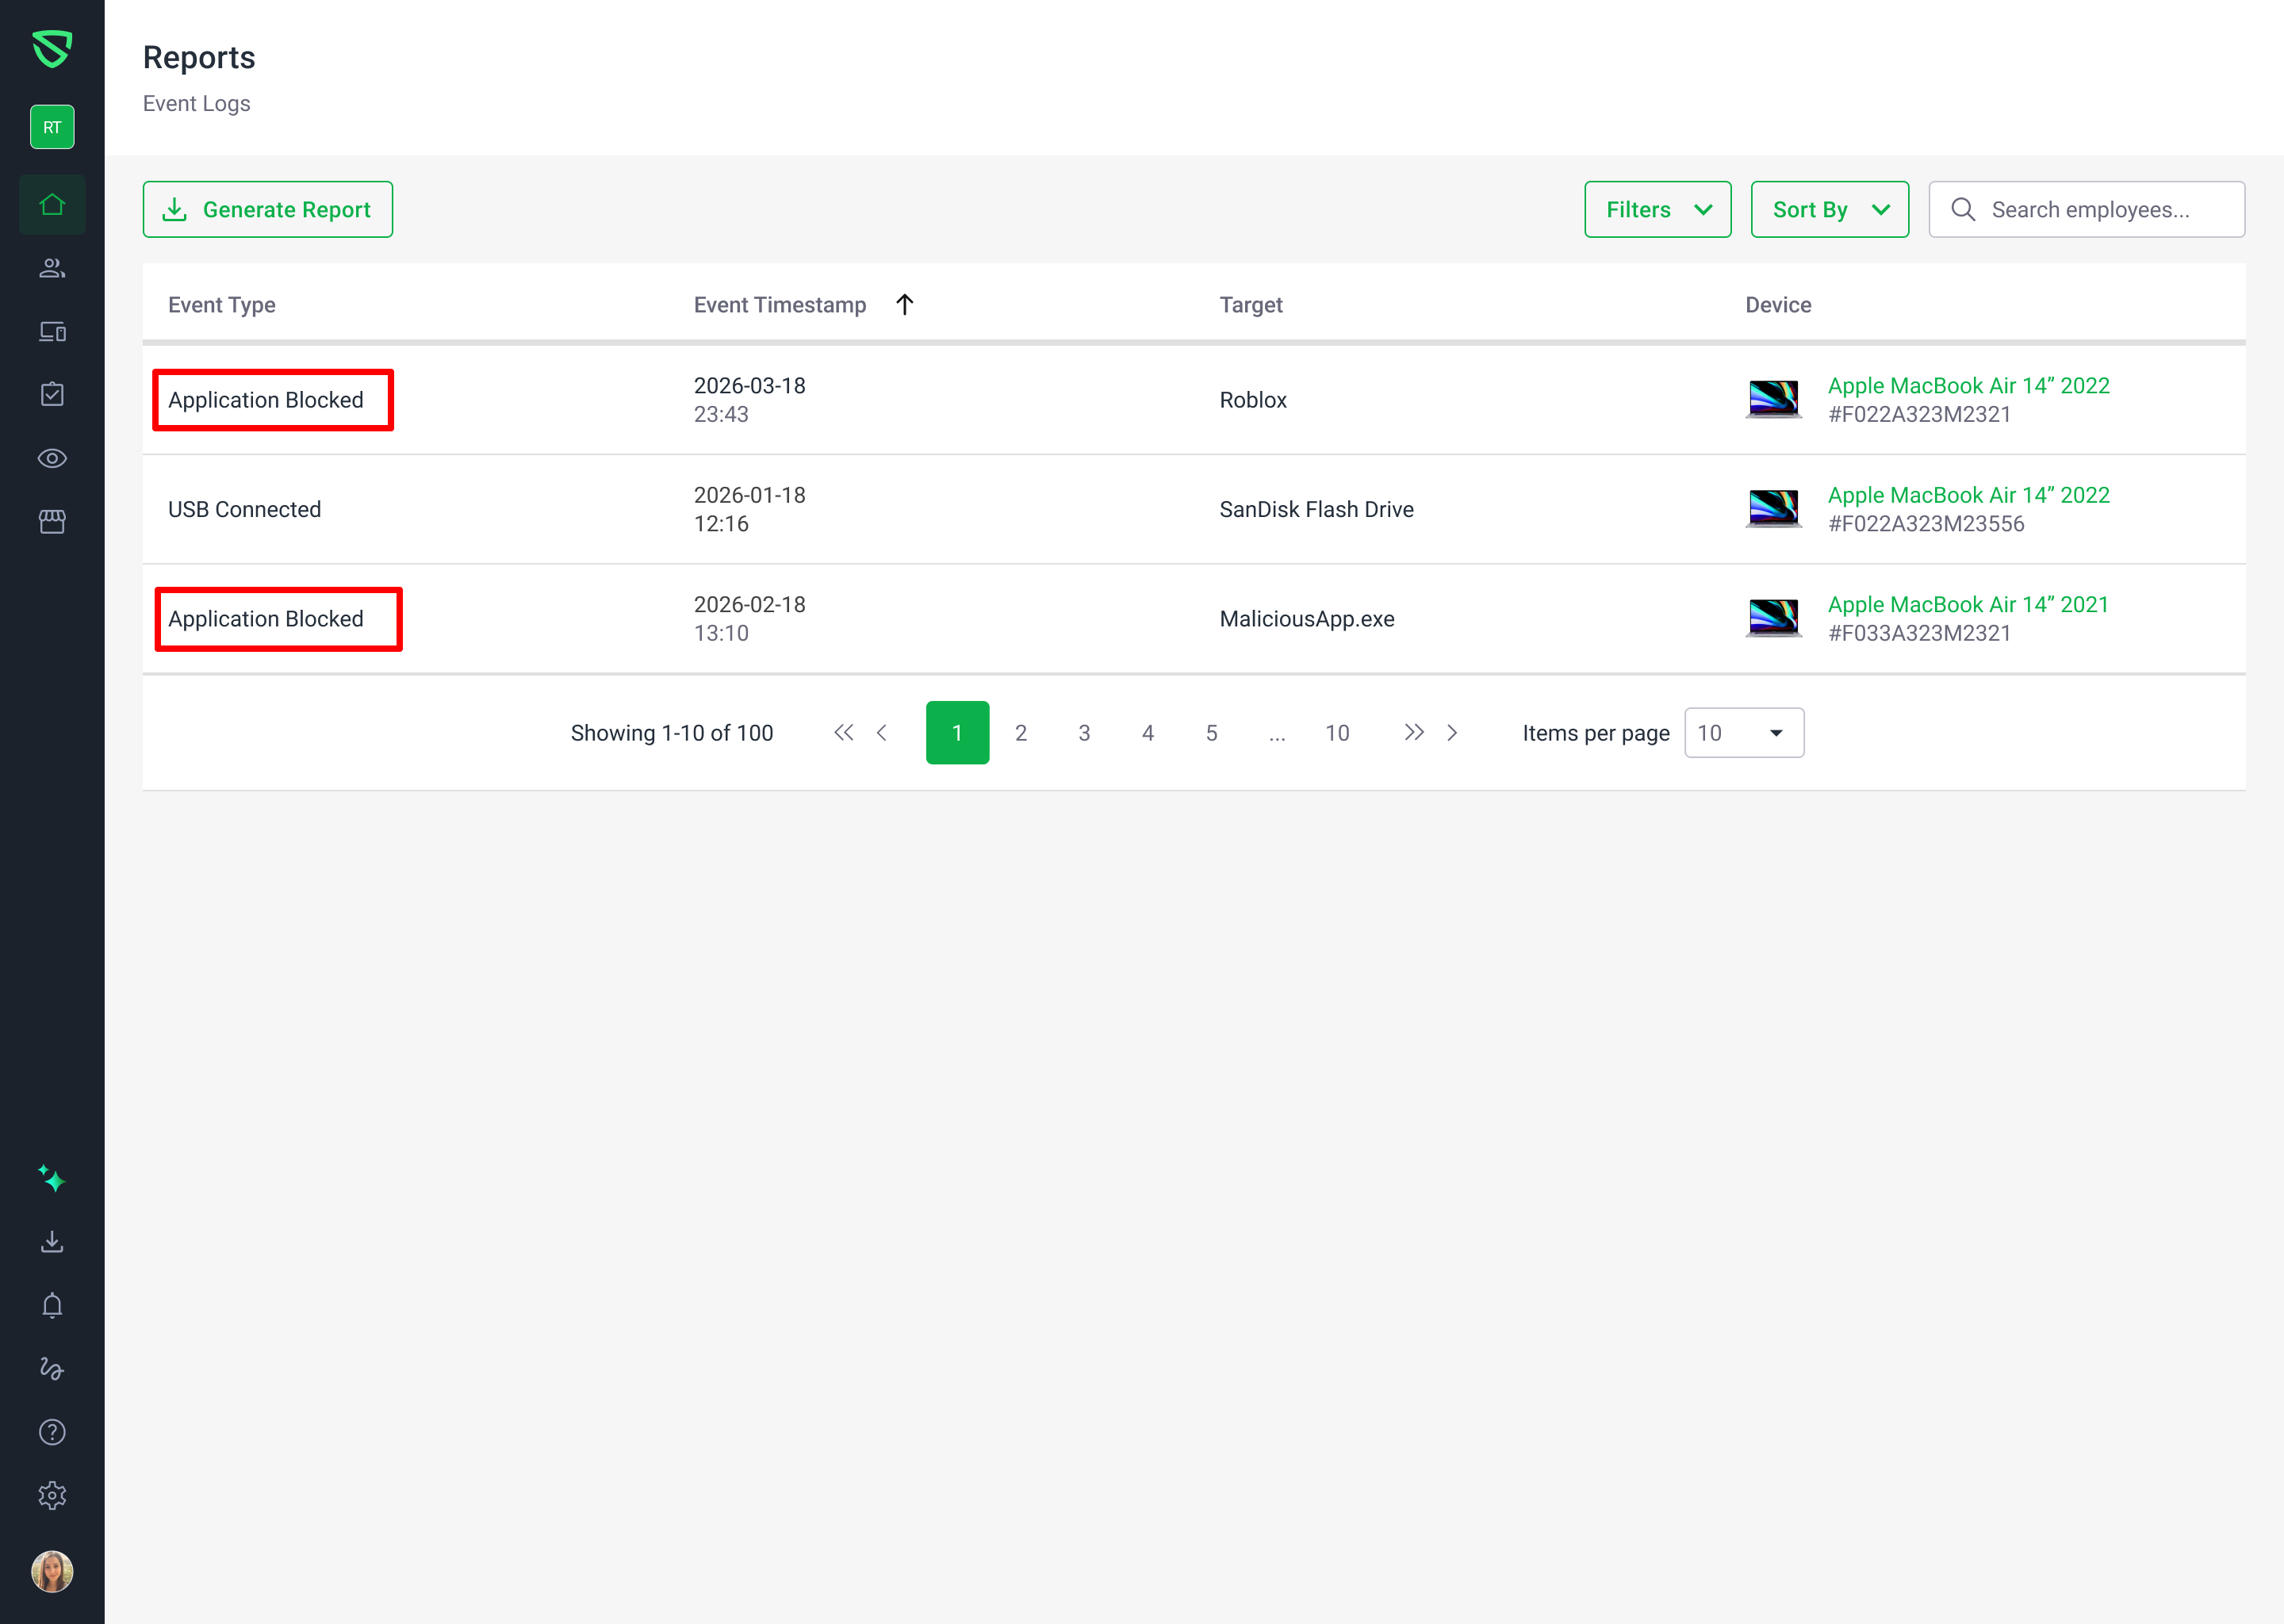
Task: Go to page 10 in pagination
Action: [x=1337, y=733]
